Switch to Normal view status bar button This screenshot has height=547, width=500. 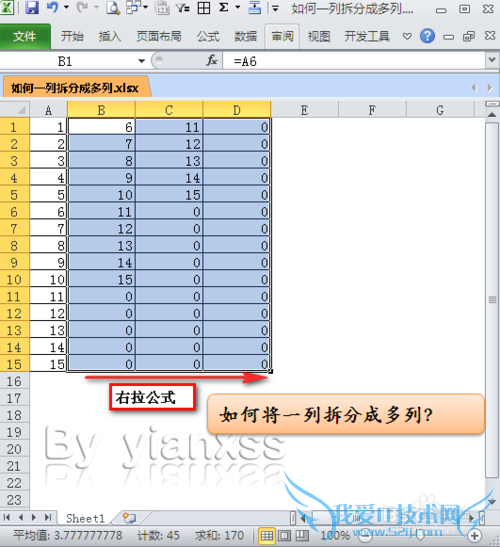267,535
